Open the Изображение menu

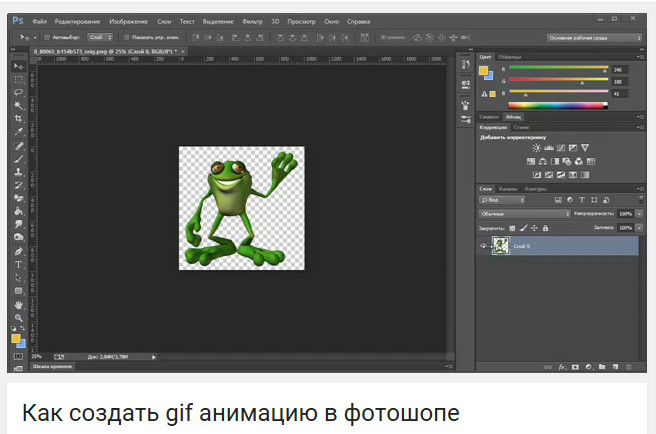tap(128, 21)
